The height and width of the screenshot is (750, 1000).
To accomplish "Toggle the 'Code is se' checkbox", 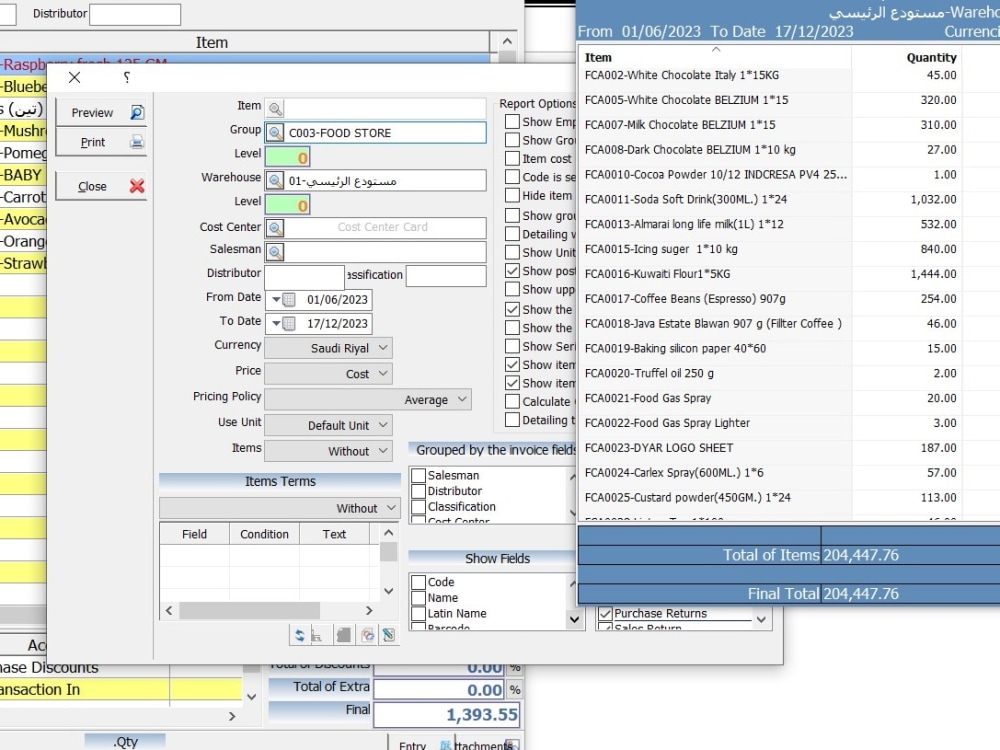I will click(x=512, y=177).
